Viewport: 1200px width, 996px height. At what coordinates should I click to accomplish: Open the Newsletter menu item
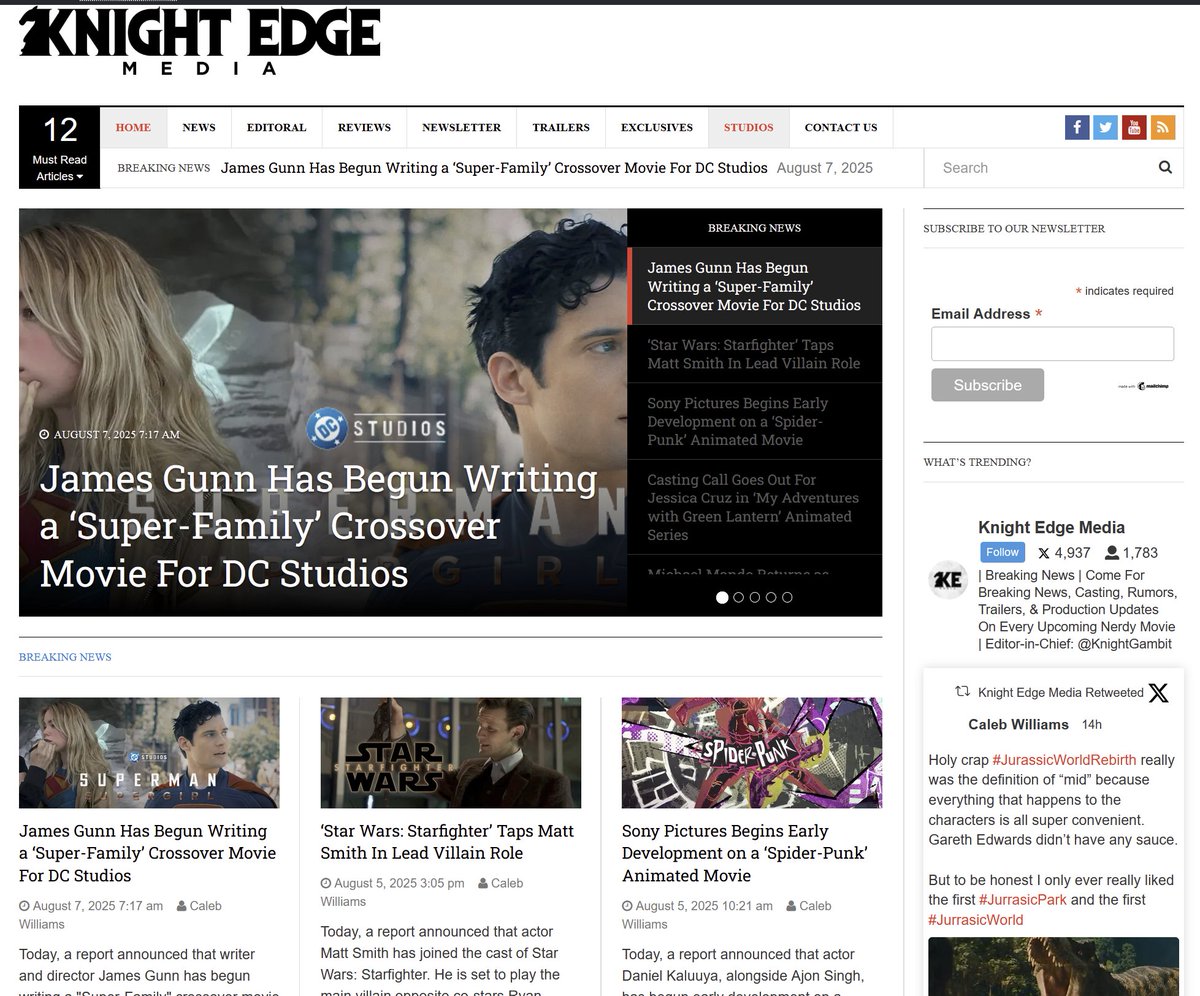(462, 127)
